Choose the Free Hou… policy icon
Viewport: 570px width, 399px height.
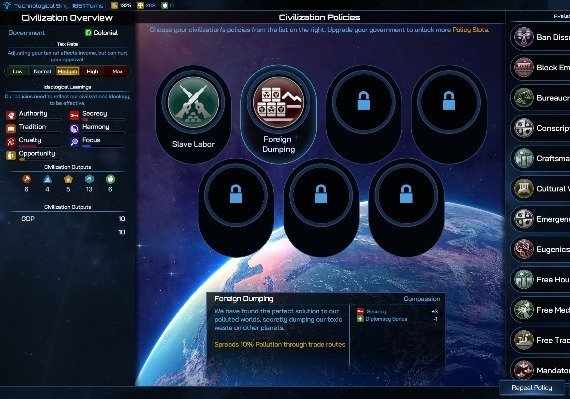(523, 279)
